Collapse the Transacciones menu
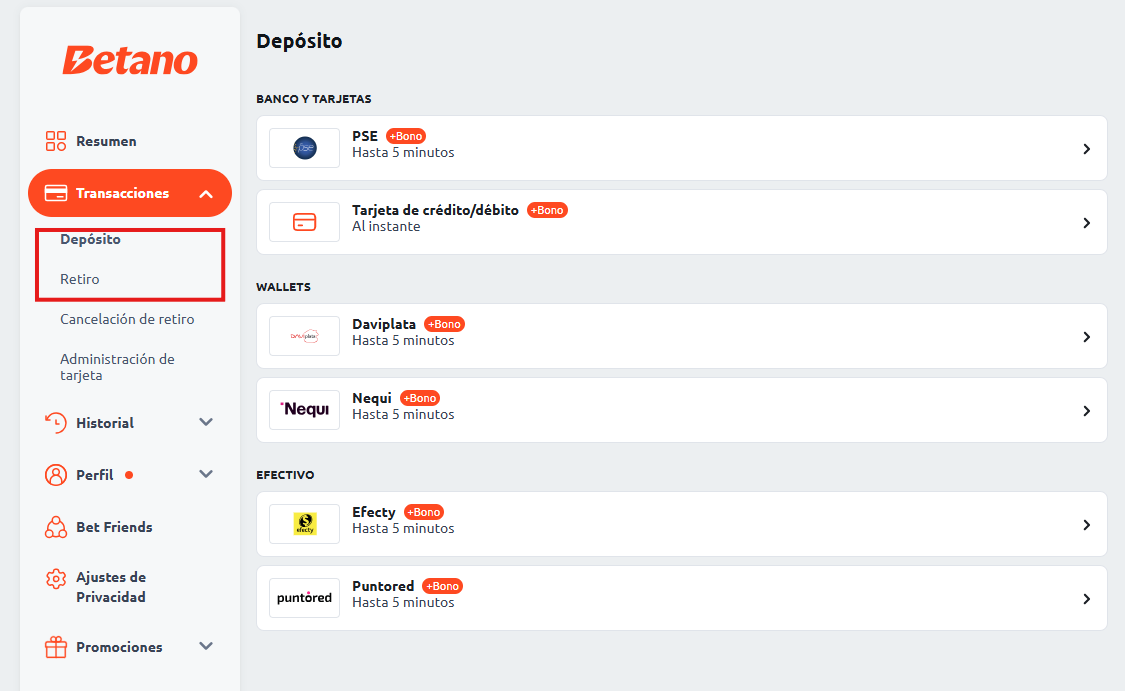The height and width of the screenshot is (691, 1125). click(x=206, y=194)
